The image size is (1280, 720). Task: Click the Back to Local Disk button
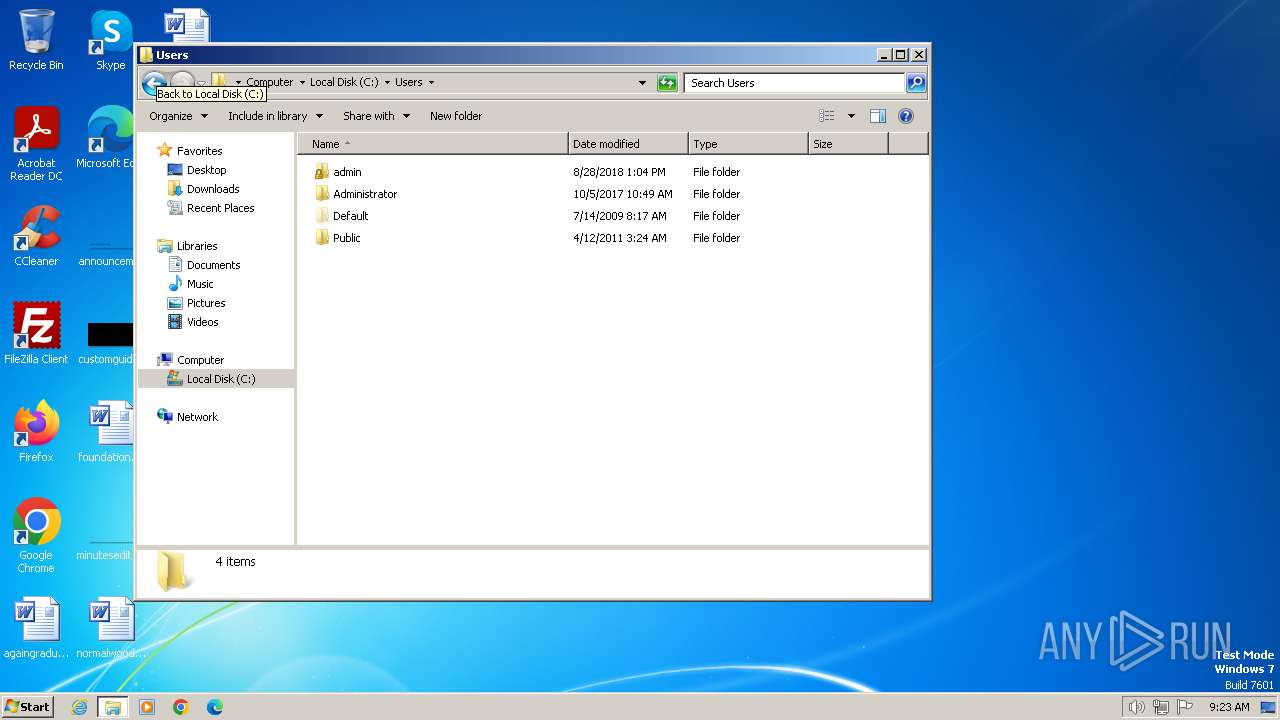(153, 82)
